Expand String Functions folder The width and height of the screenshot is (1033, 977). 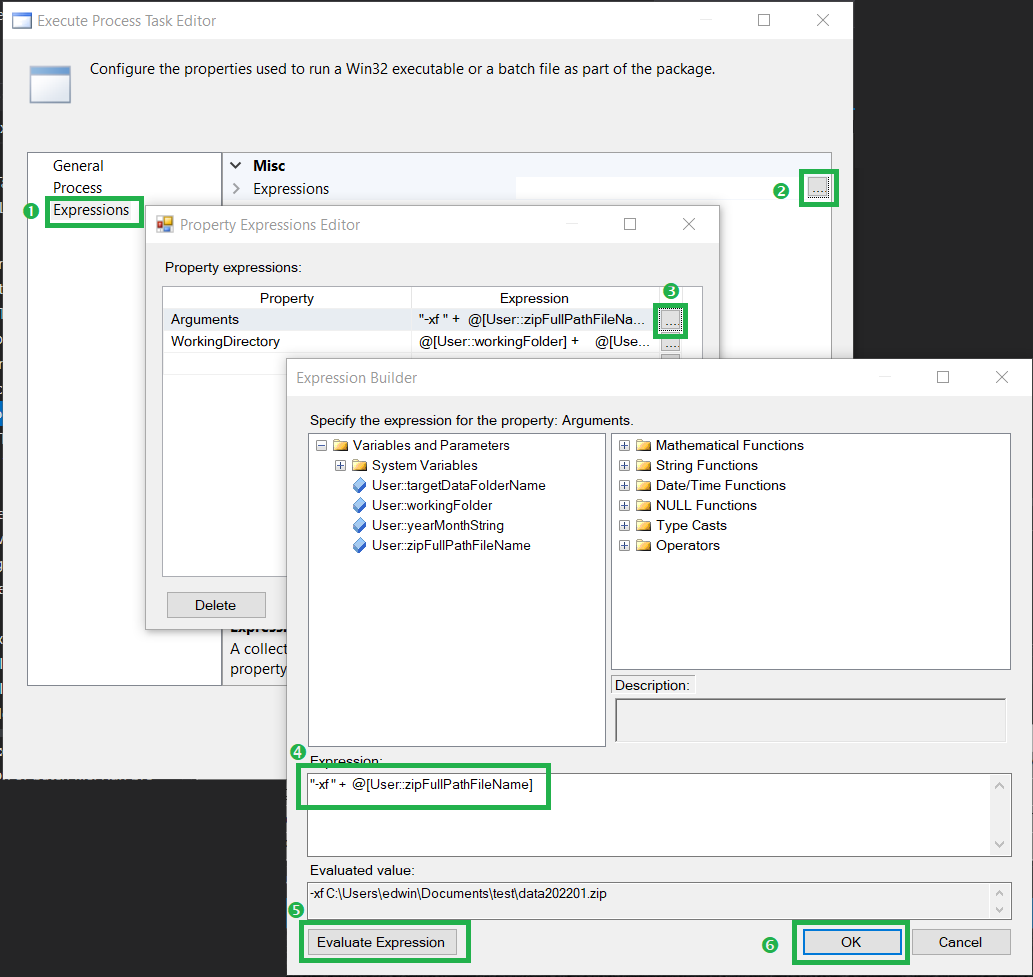click(x=625, y=466)
